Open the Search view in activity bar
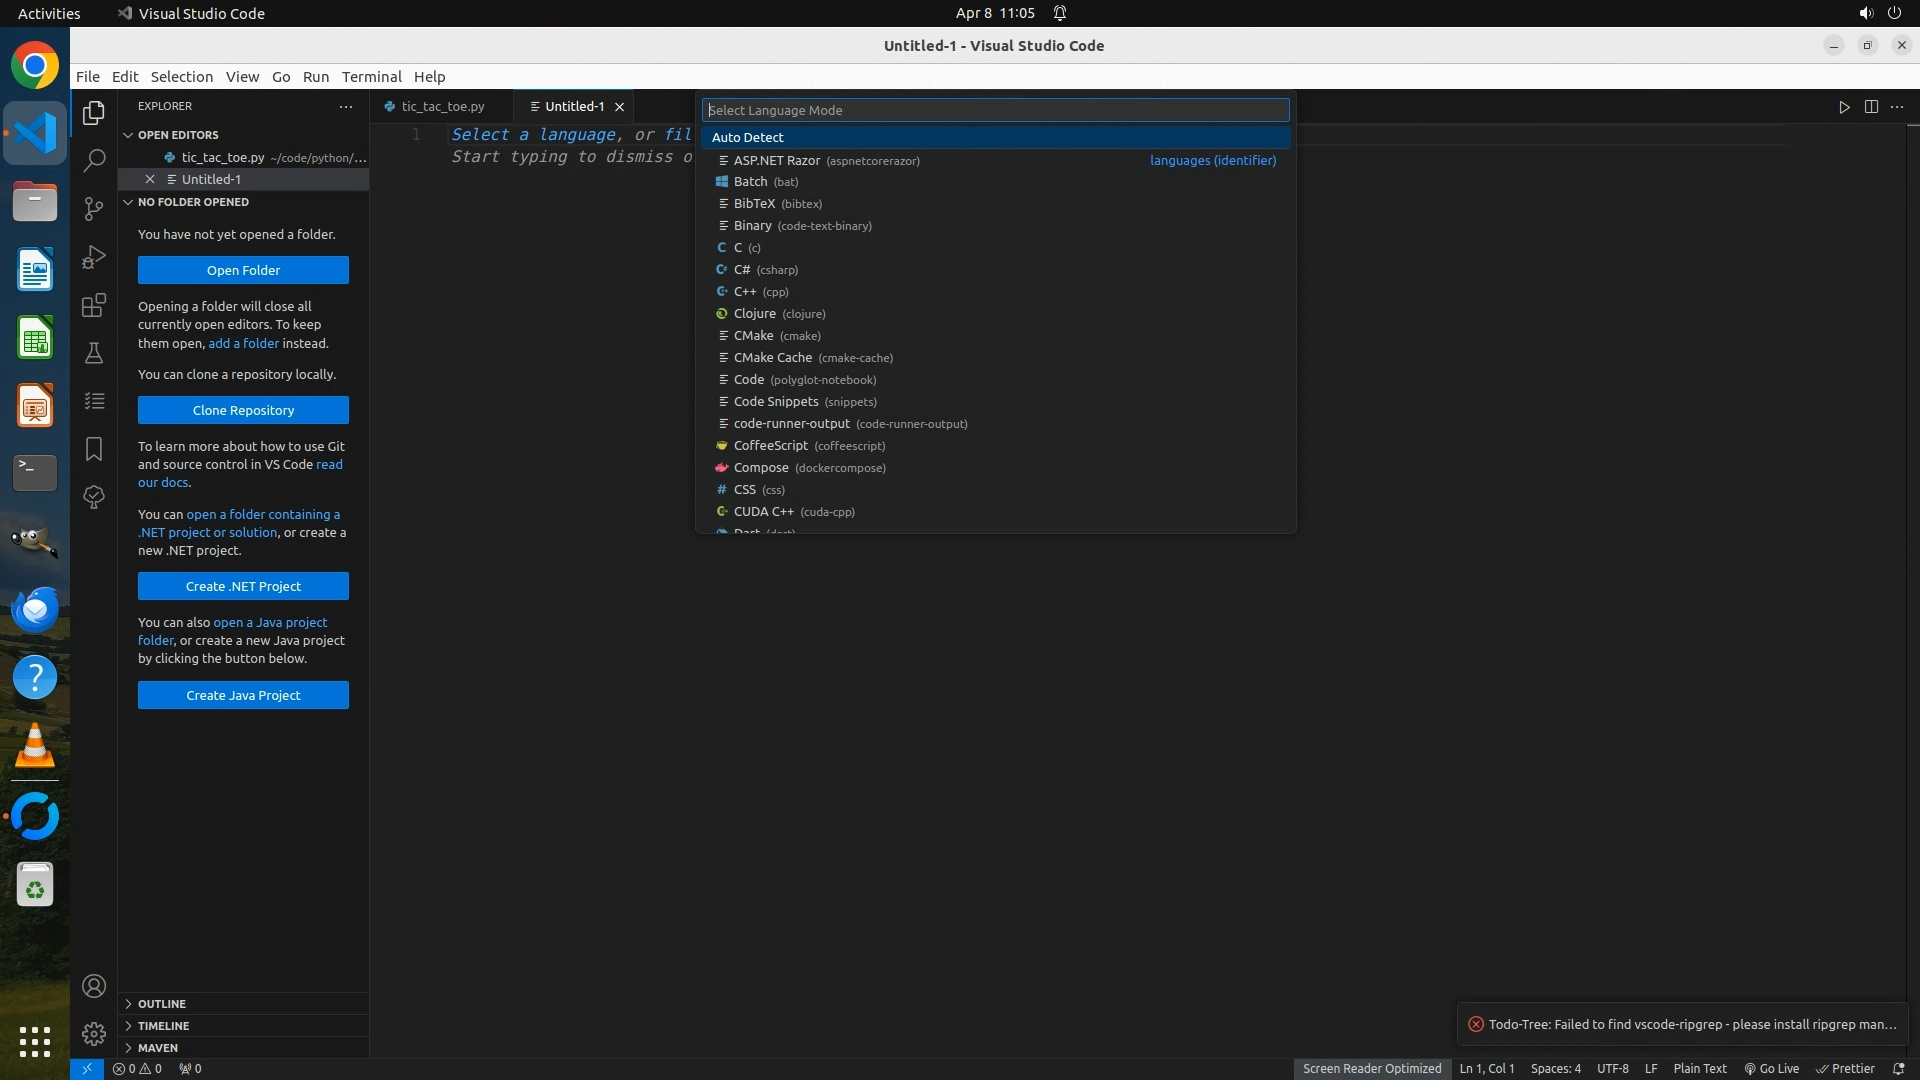Image resolution: width=1920 pixels, height=1080 pixels. 94,160
